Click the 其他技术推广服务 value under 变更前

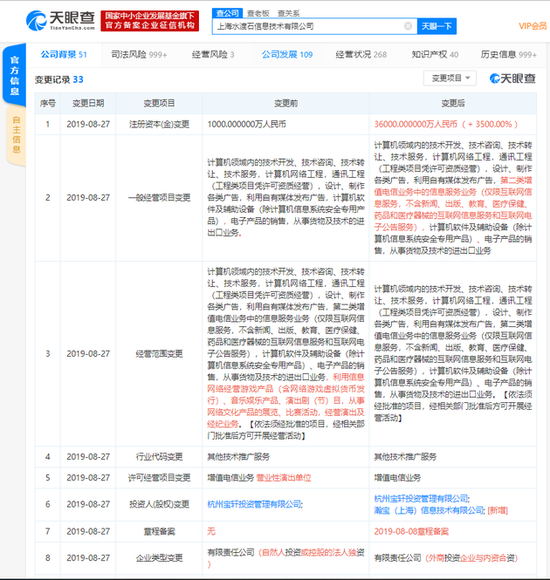click(239, 457)
